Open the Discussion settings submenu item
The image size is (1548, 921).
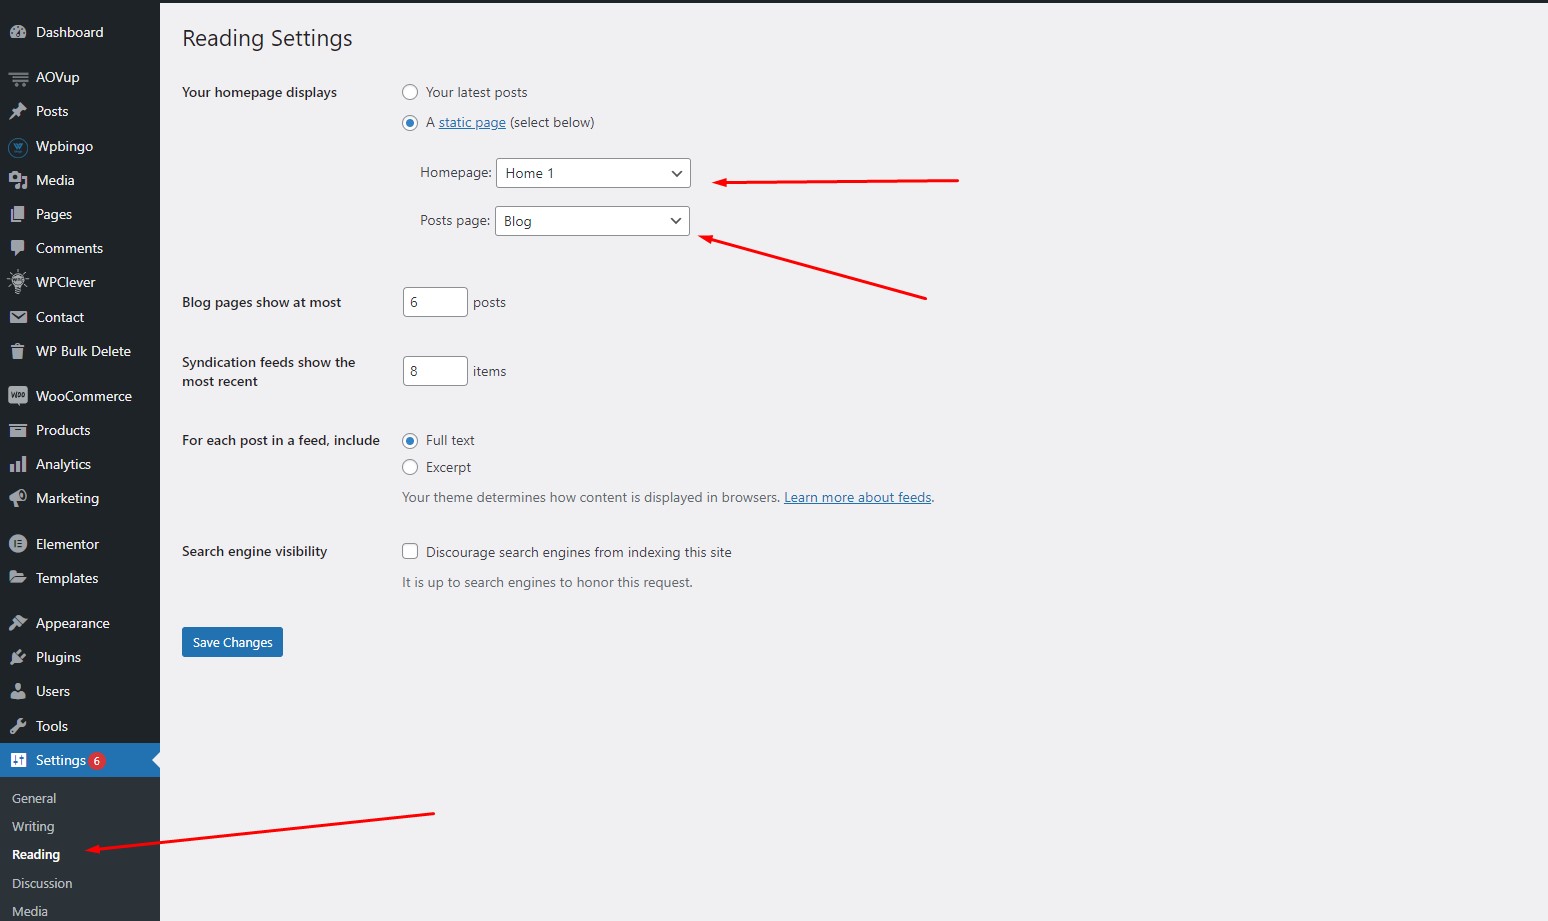(x=42, y=883)
